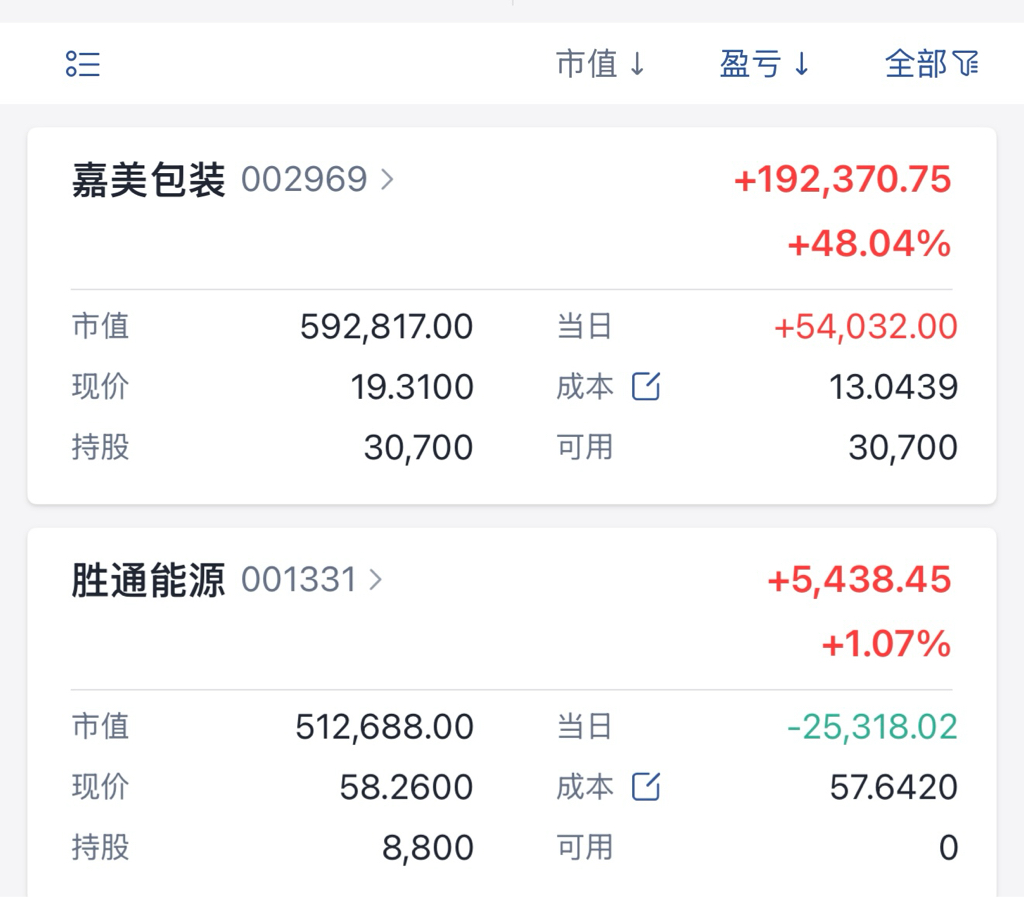Click stock code 001331
The width and height of the screenshot is (1024, 897).
(x=298, y=580)
